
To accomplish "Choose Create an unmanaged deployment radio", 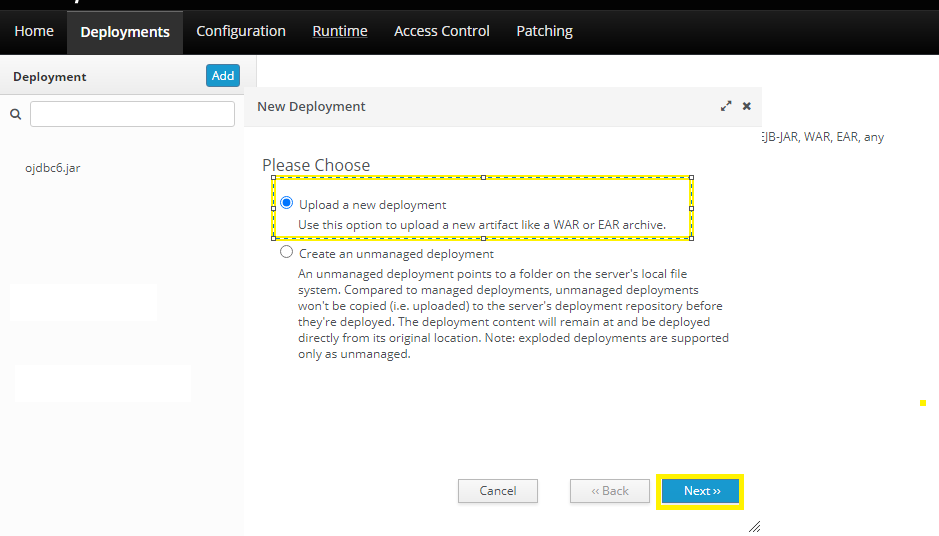I will click(287, 253).
